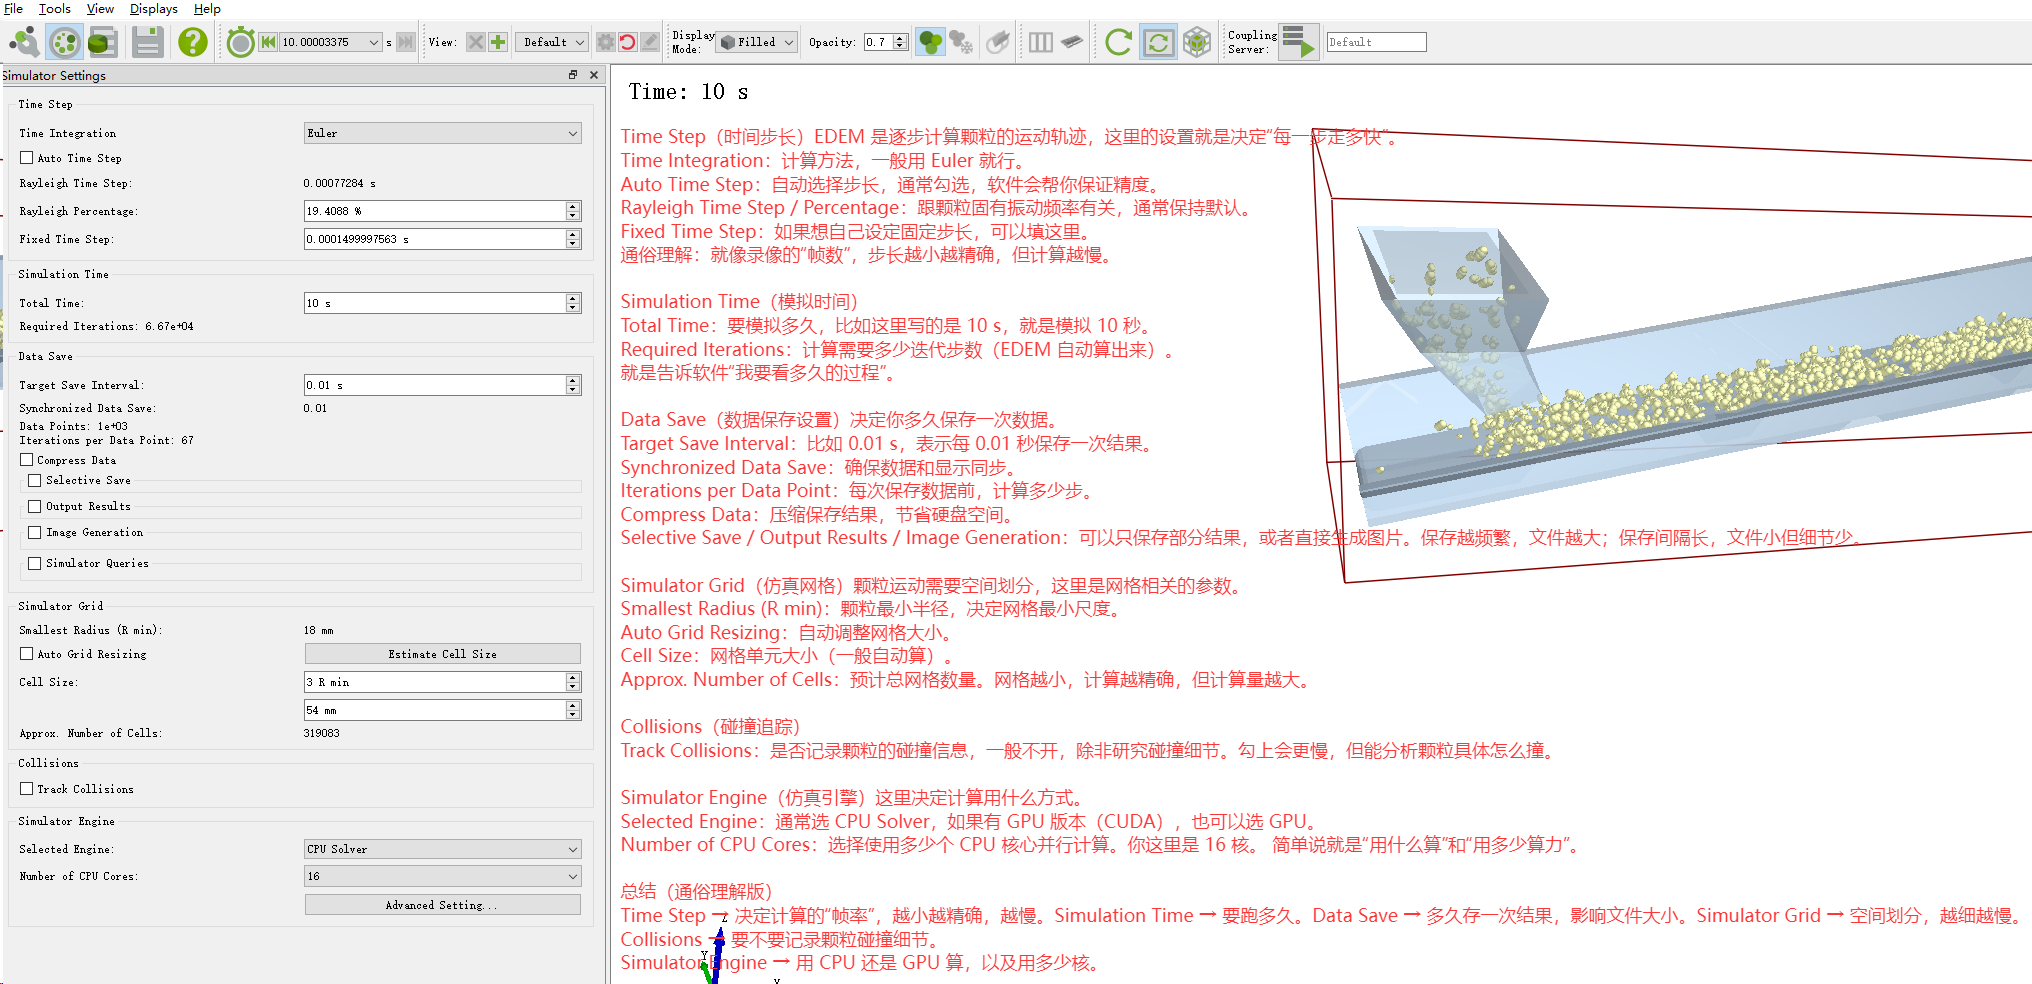Click the Total Time input field

pos(434,303)
